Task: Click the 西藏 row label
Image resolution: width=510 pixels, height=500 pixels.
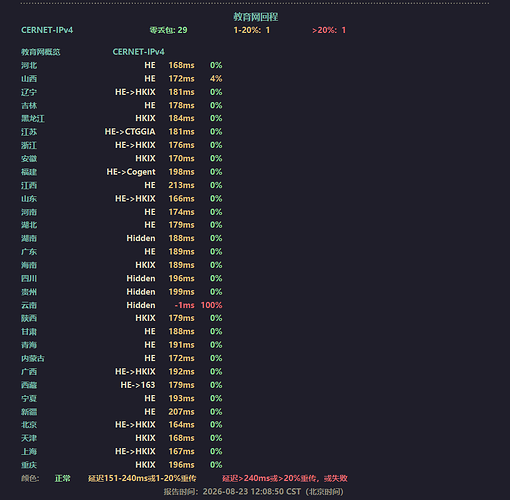Action: click(x=29, y=385)
